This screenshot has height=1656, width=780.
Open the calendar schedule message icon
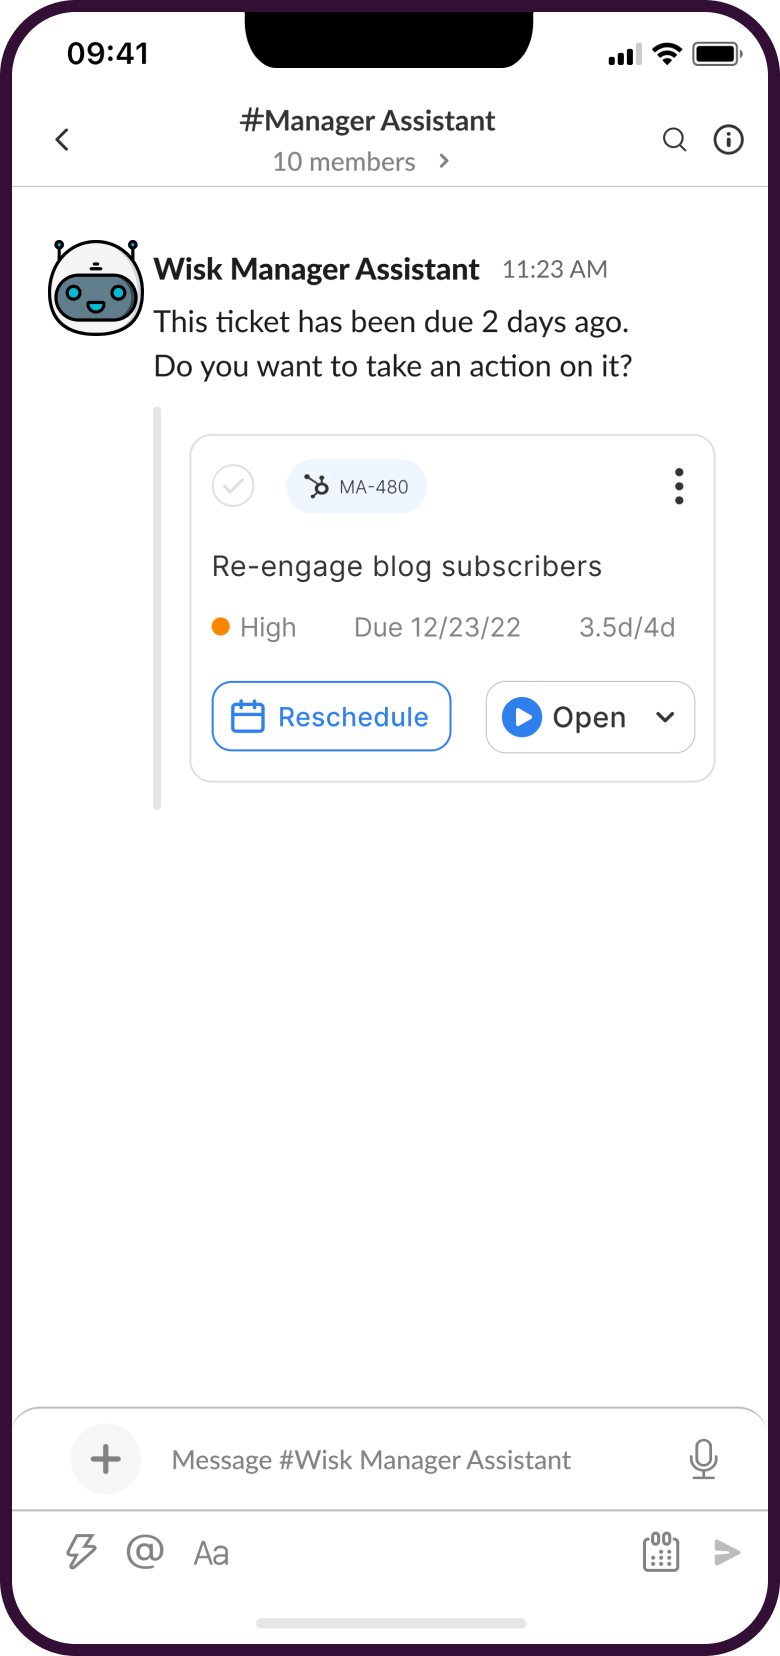pyautogui.click(x=660, y=1552)
